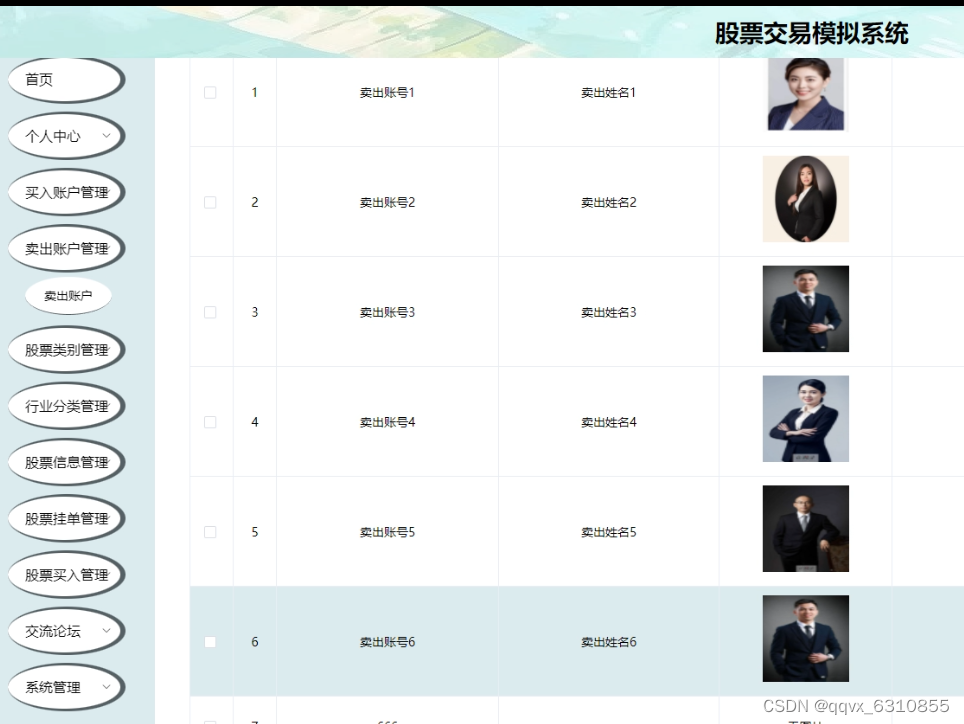The width and height of the screenshot is (964, 724).
Task: Collapse the 卖出账户管理 section
Action: coord(66,249)
